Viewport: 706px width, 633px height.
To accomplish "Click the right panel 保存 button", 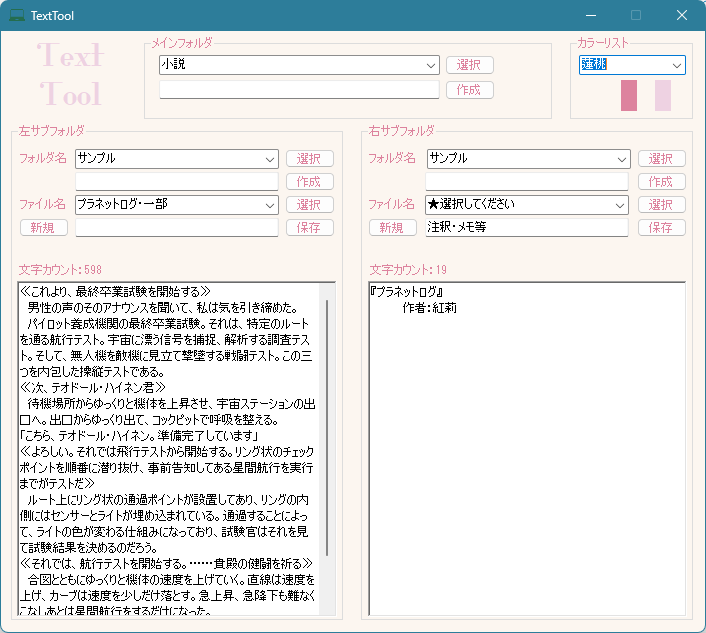I will click(661, 228).
